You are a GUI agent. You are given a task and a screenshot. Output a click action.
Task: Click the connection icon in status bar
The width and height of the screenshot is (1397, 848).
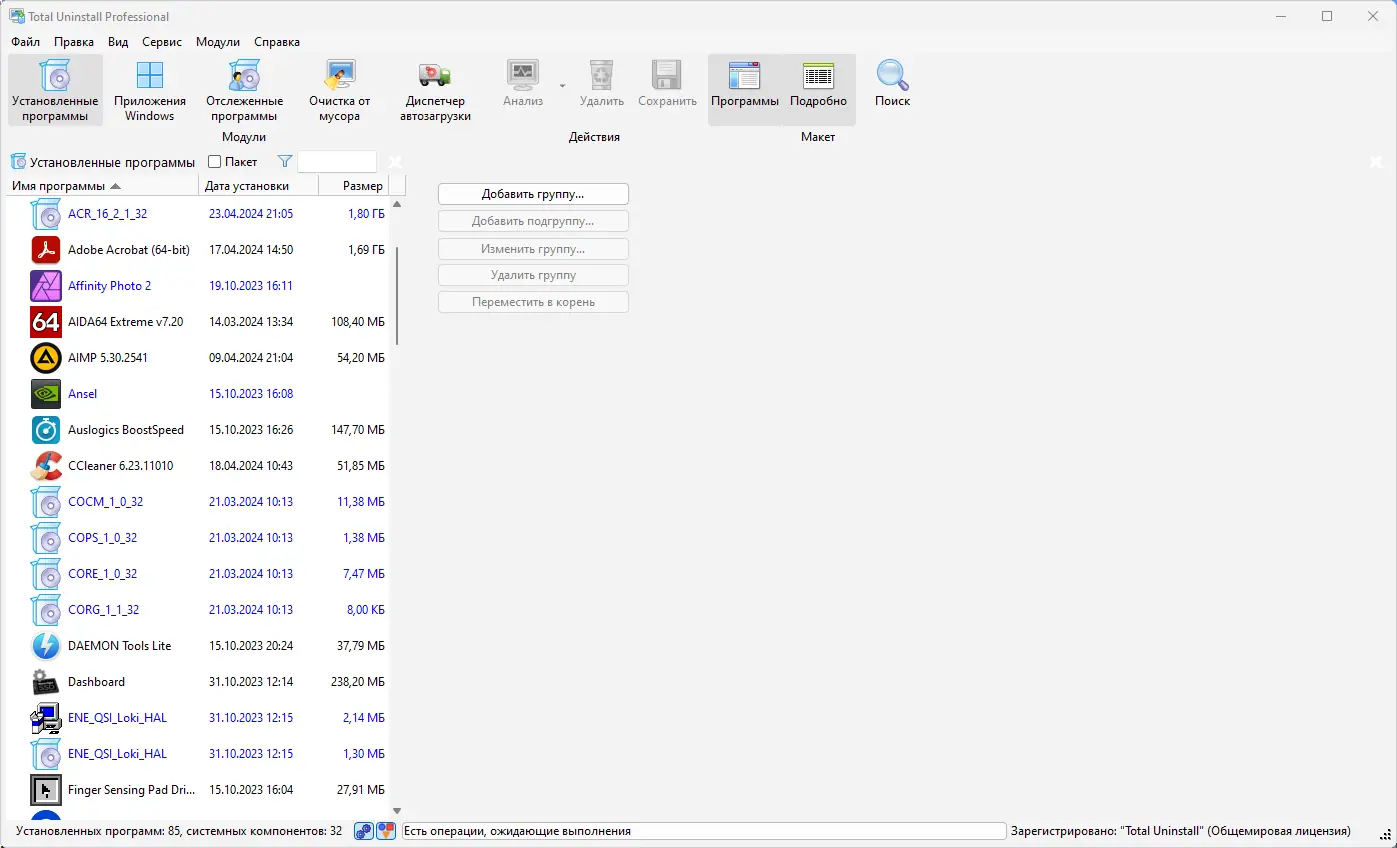point(363,831)
